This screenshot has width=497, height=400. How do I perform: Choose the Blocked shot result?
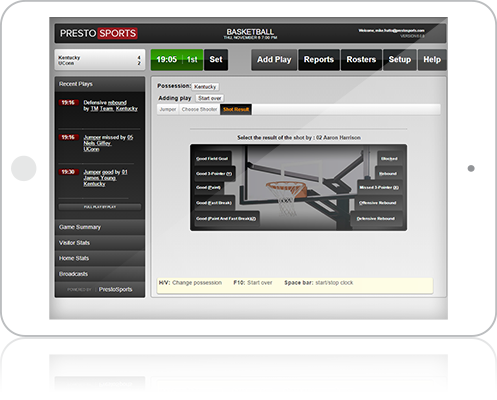pos(389,159)
